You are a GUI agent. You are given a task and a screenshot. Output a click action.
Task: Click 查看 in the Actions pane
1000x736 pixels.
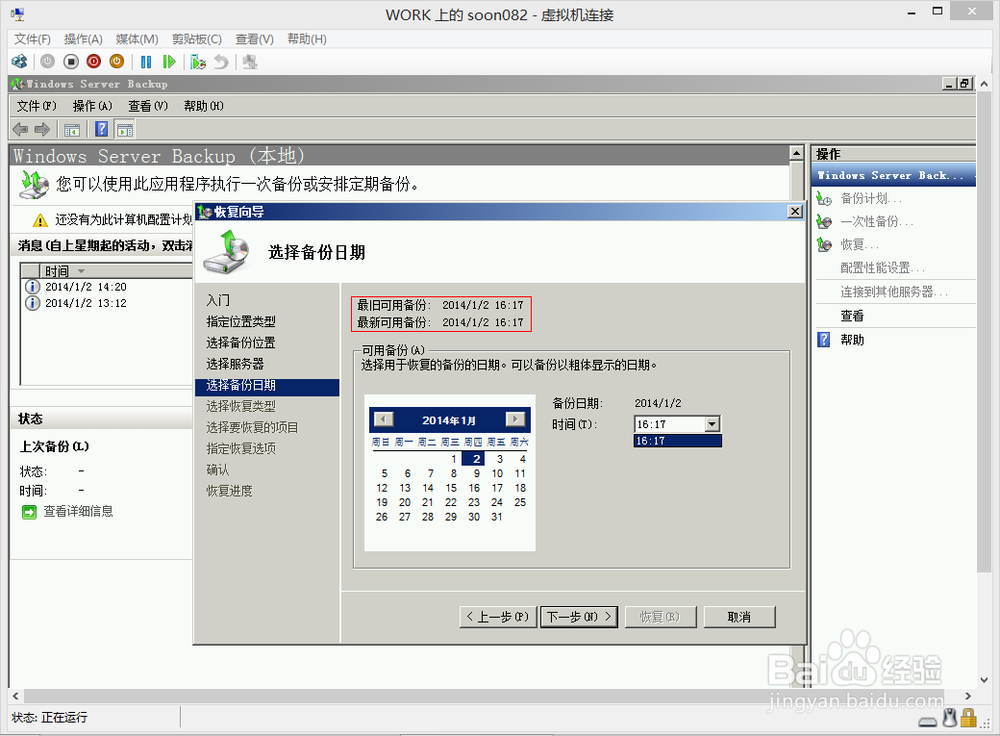(x=852, y=316)
